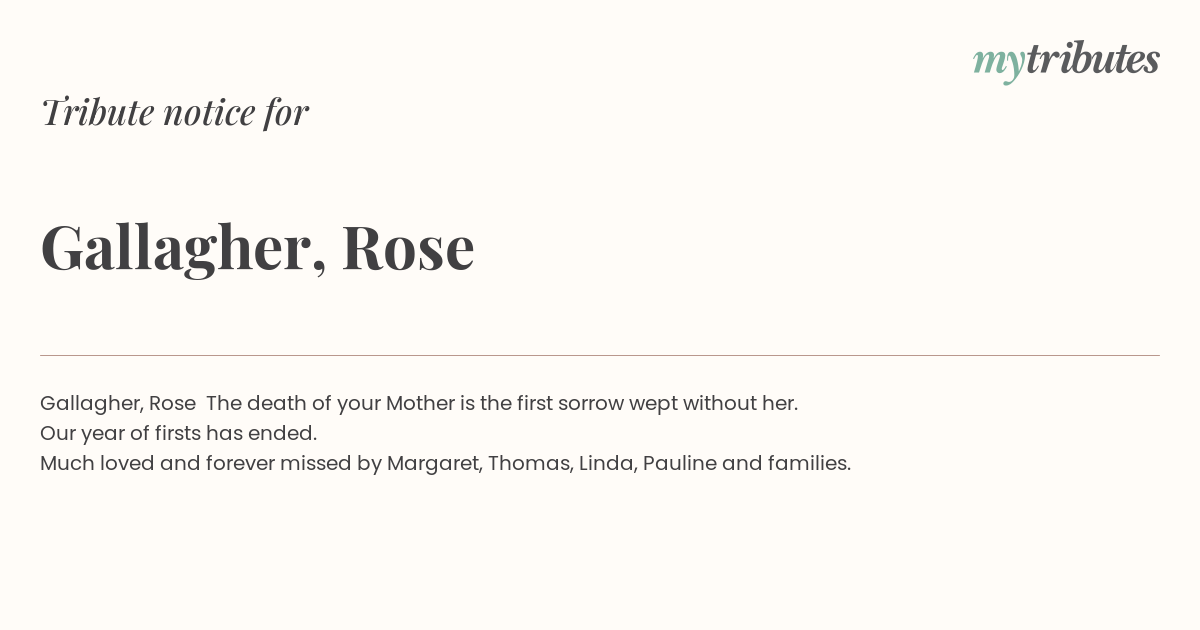This screenshot has width=1200, height=630.
Task: Click "Our year of firsts has ended." line
Action: coord(178,434)
